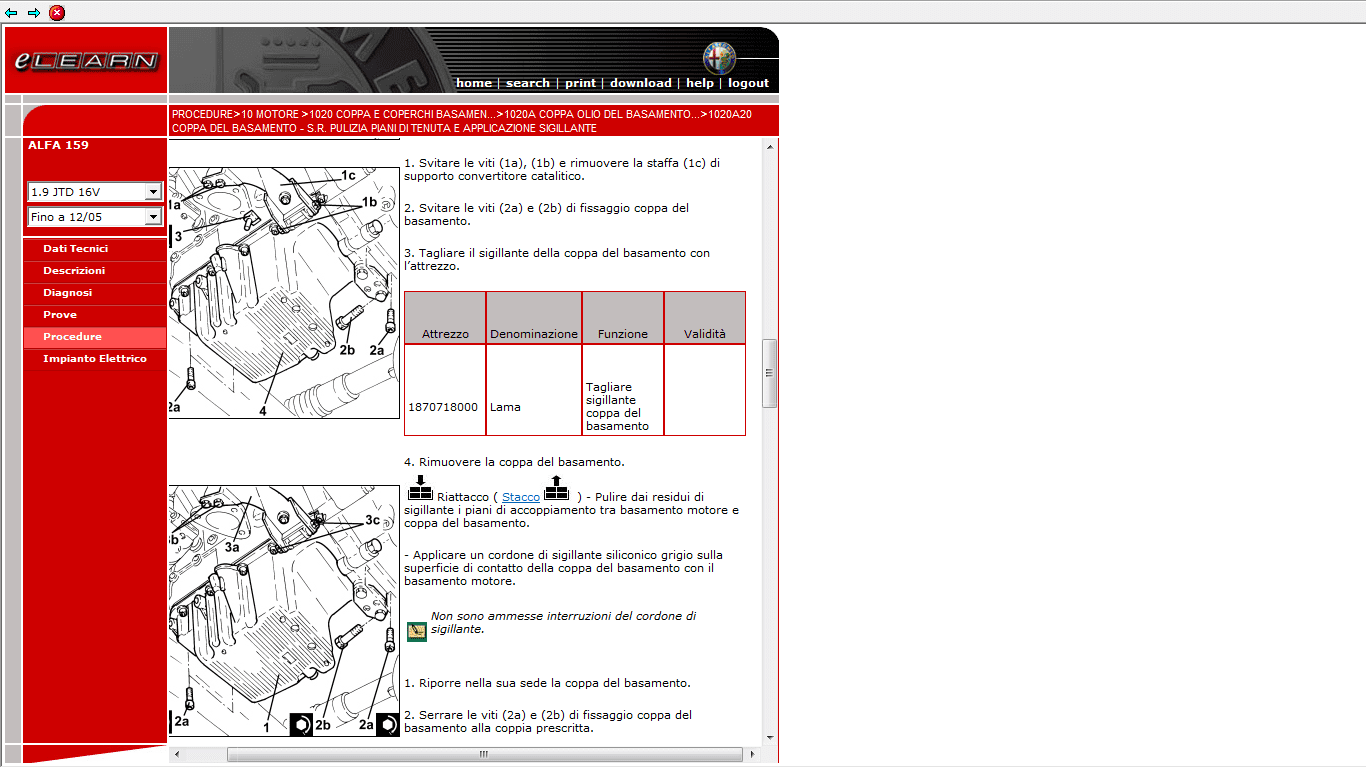The height and width of the screenshot is (768, 1366).
Task: Click 10 MOTORE in the breadcrumb
Action: pos(270,115)
